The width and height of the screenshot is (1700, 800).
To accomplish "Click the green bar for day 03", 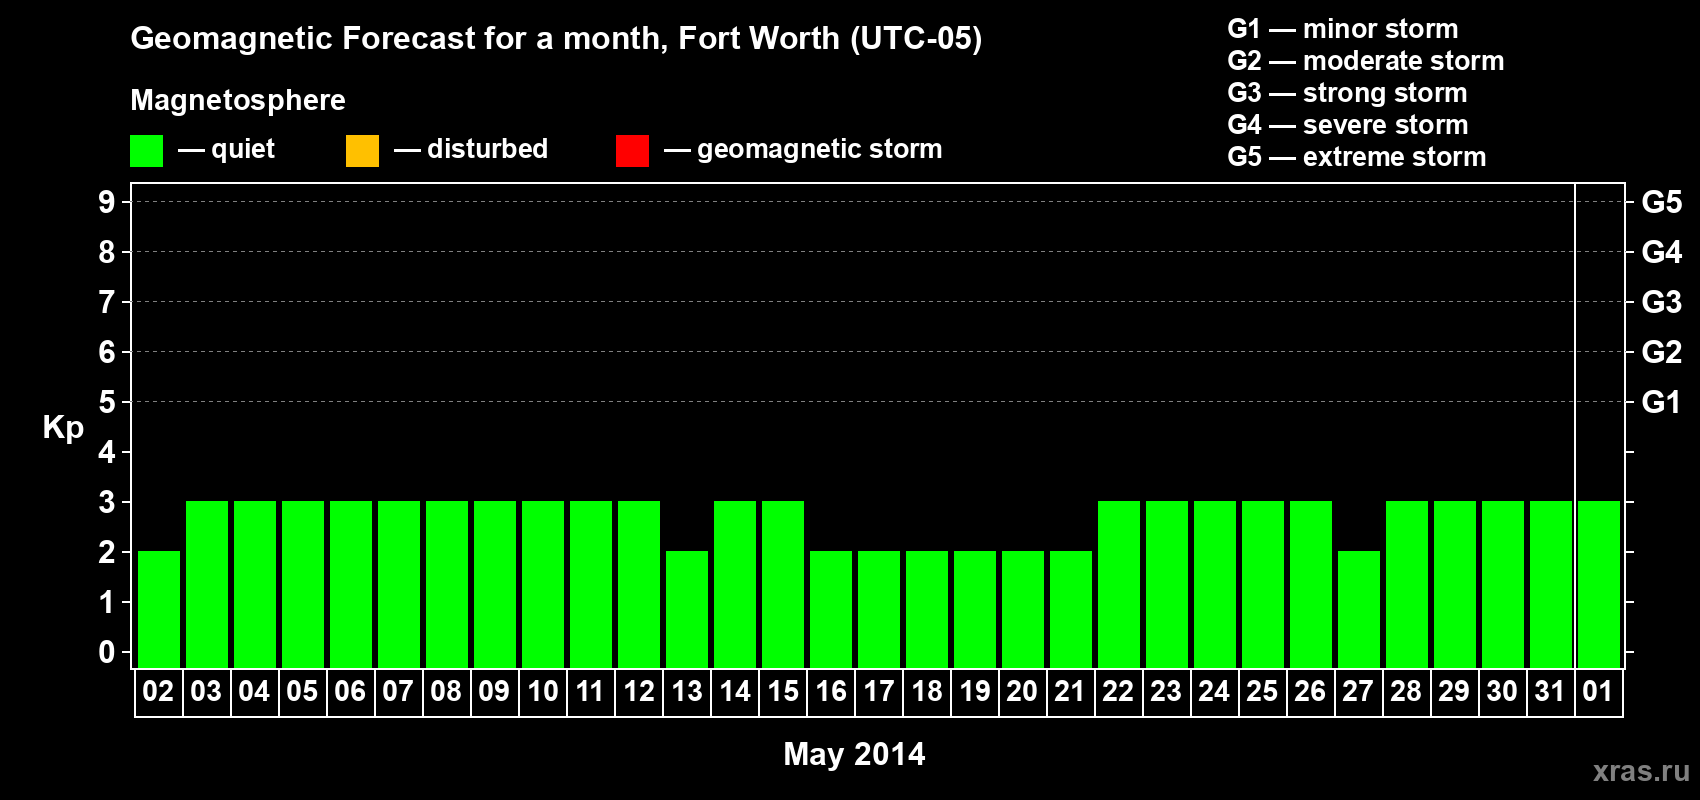I will click(x=207, y=584).
